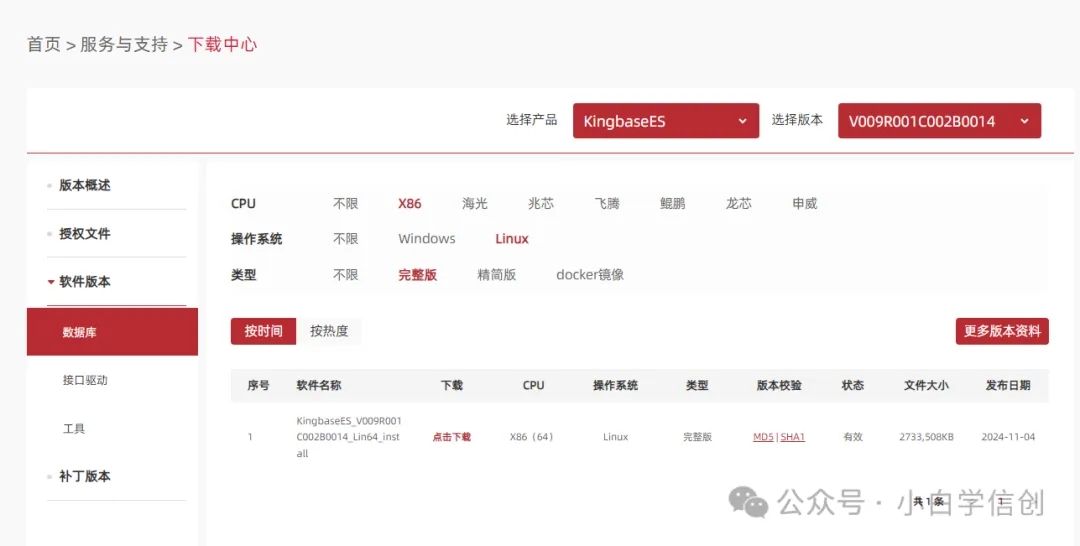
Task: Open the MD5 checksum link
Action: 763,437
